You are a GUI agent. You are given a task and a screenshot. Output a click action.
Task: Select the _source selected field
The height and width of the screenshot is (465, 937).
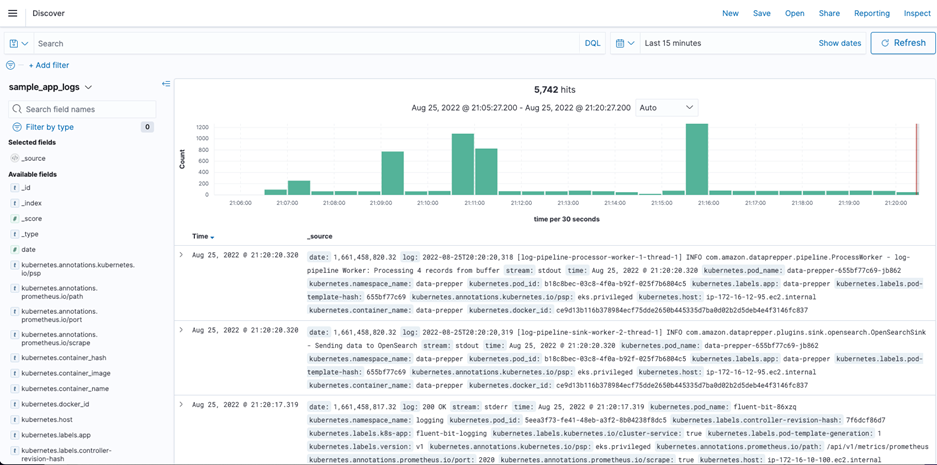pos(35,158)
